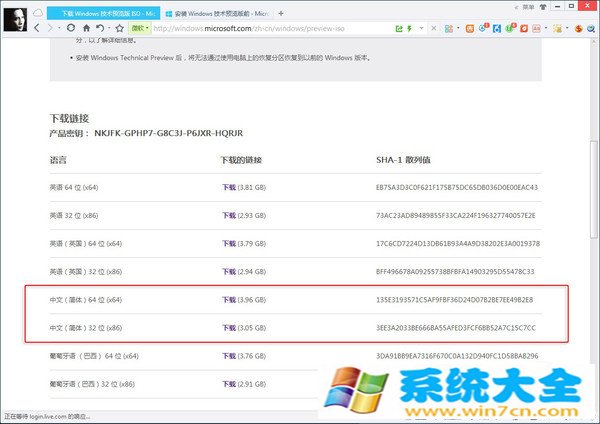Click SHA-1 hash starting with 73AC23AD
The width and height of the screenshot is (600, 424).
click(x=456, y=215)
